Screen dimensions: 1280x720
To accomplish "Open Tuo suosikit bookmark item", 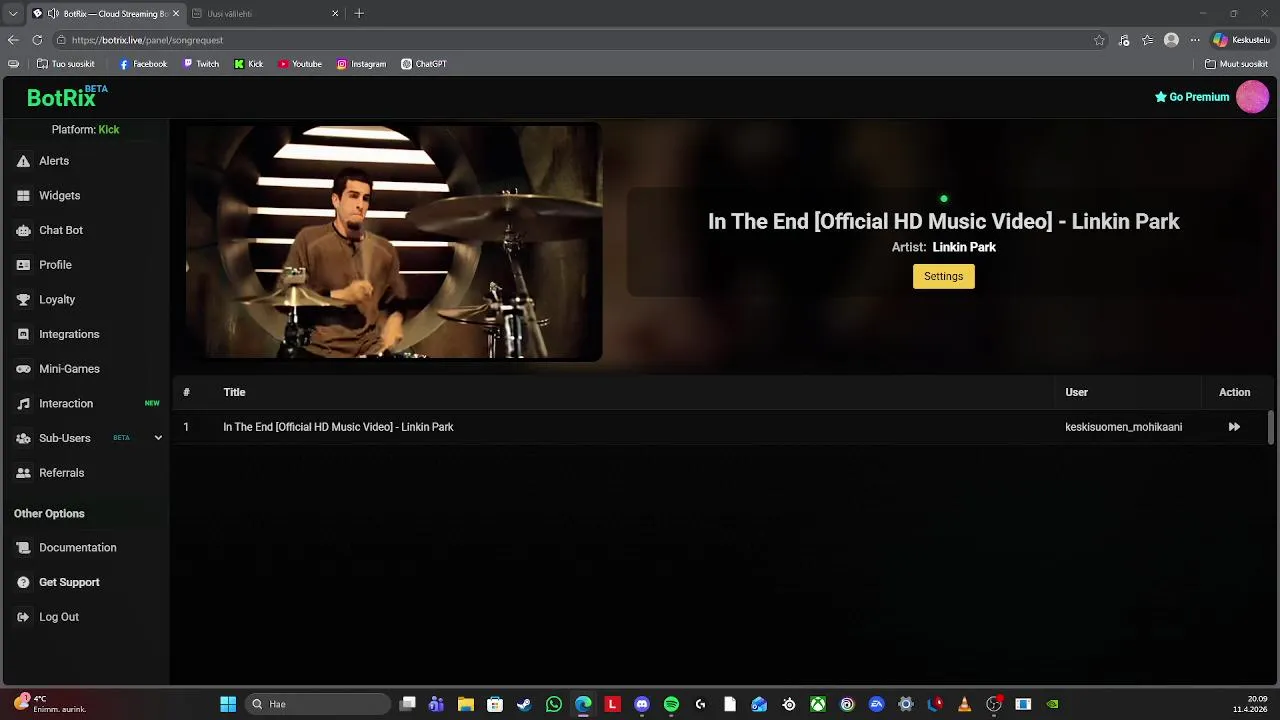I will click(65, 64).
